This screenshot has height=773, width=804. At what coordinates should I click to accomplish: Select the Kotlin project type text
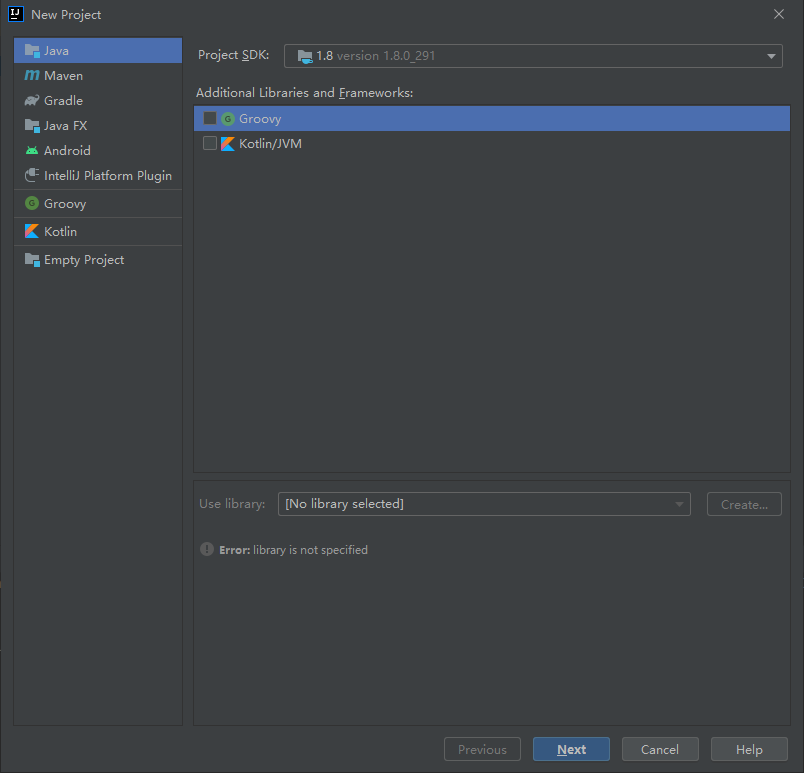click(61, 231)
